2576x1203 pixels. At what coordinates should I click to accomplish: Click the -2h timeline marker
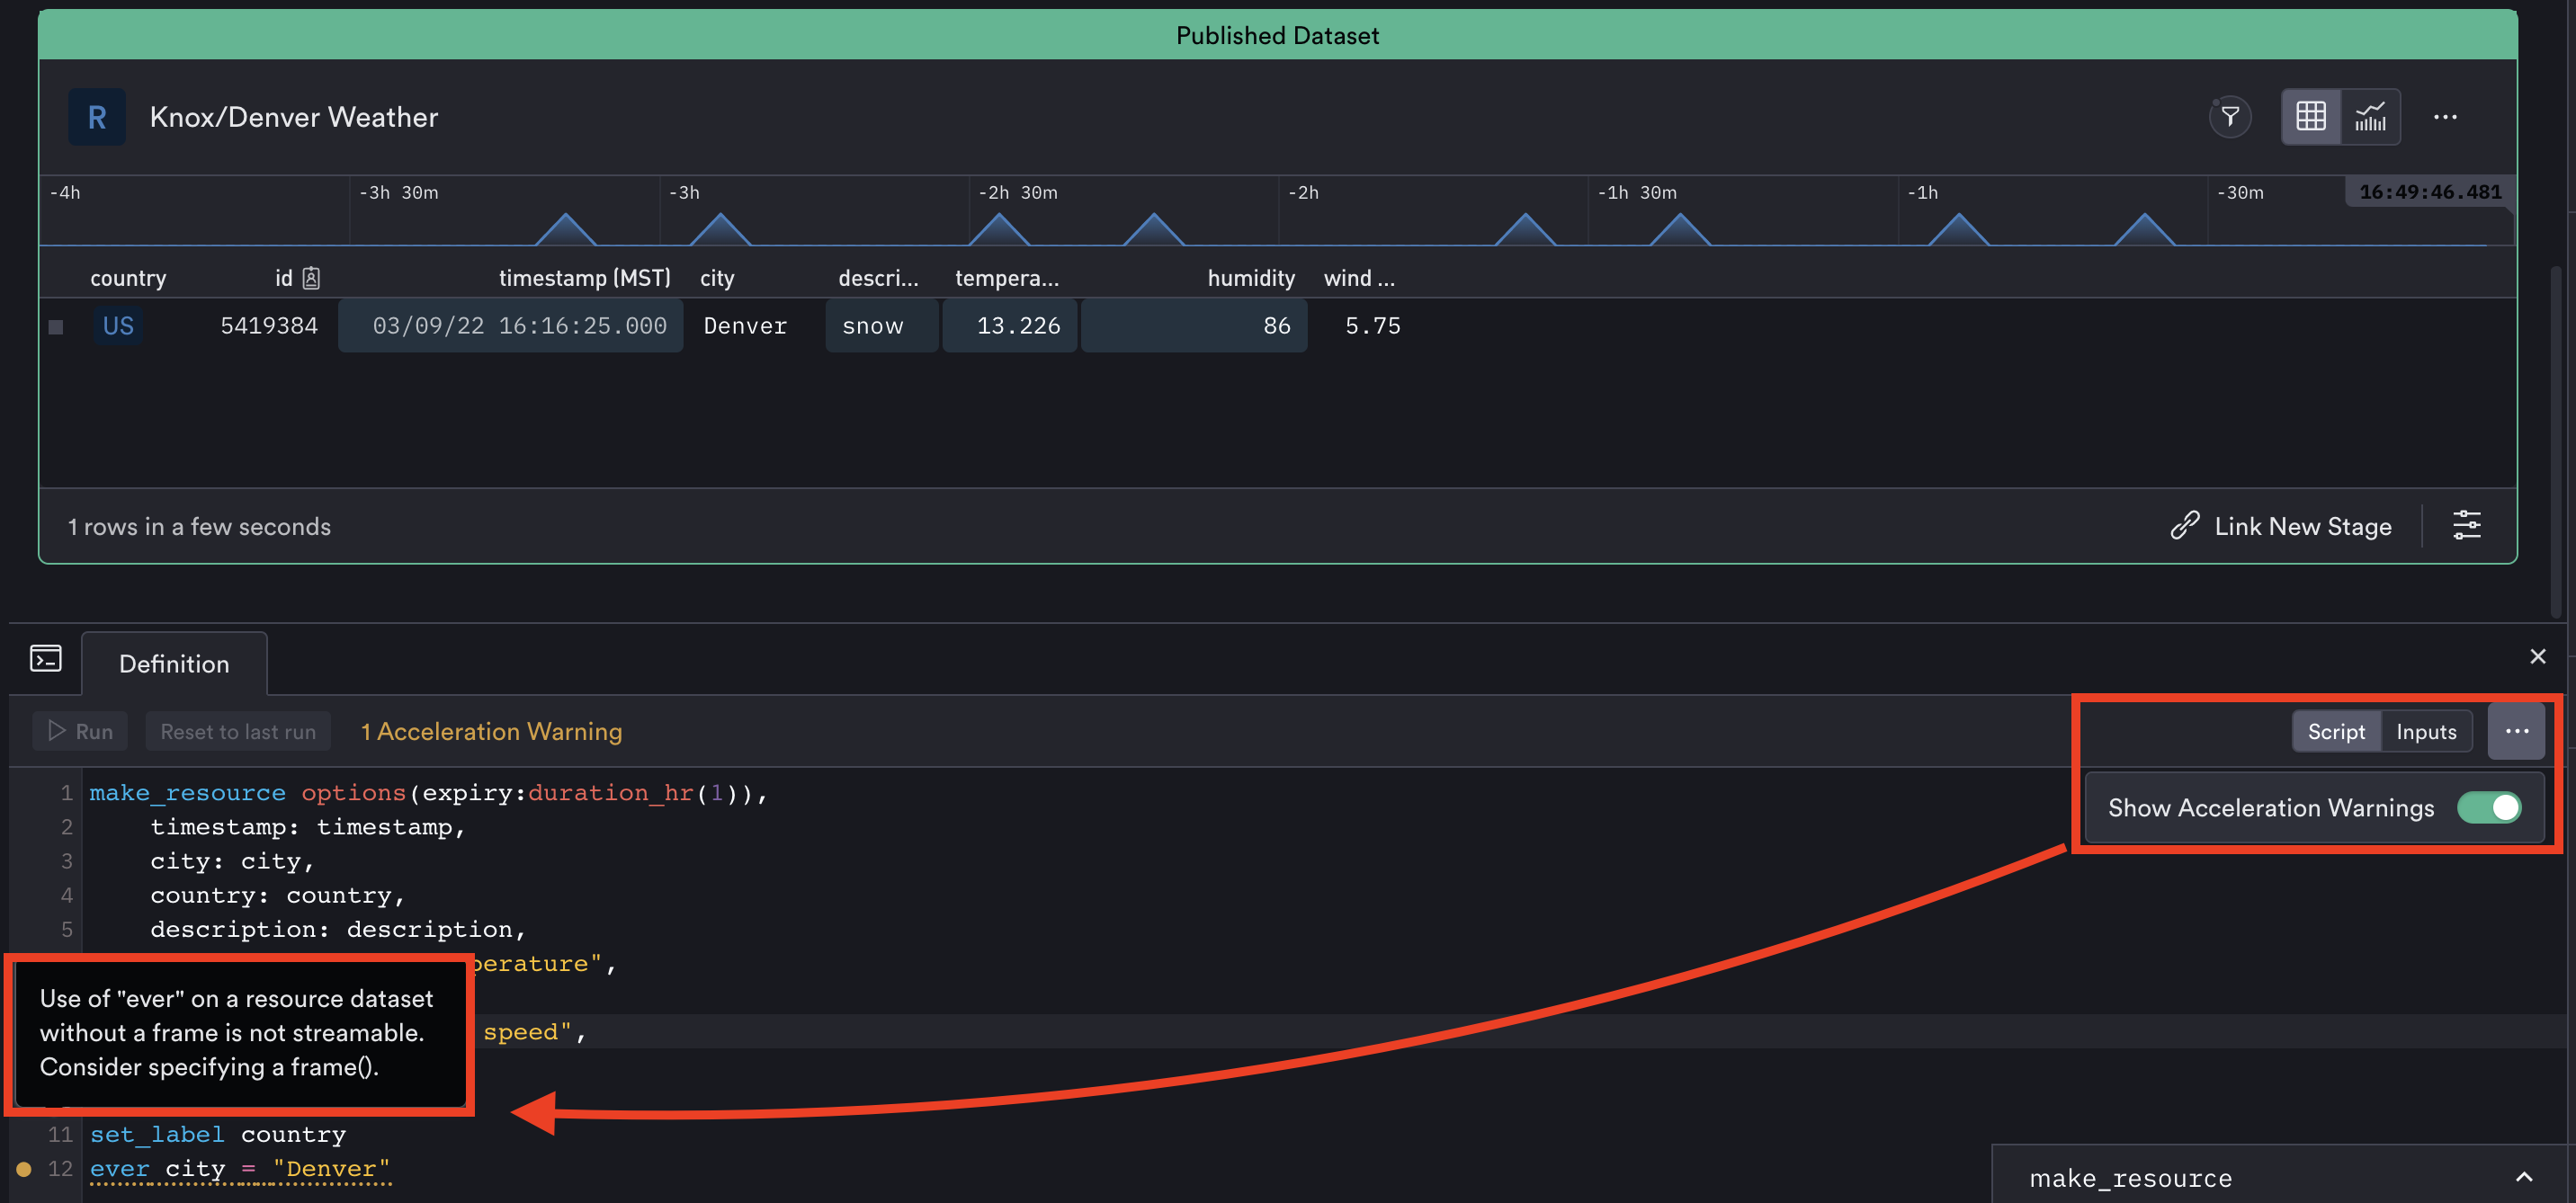(x=1303, y=192)
